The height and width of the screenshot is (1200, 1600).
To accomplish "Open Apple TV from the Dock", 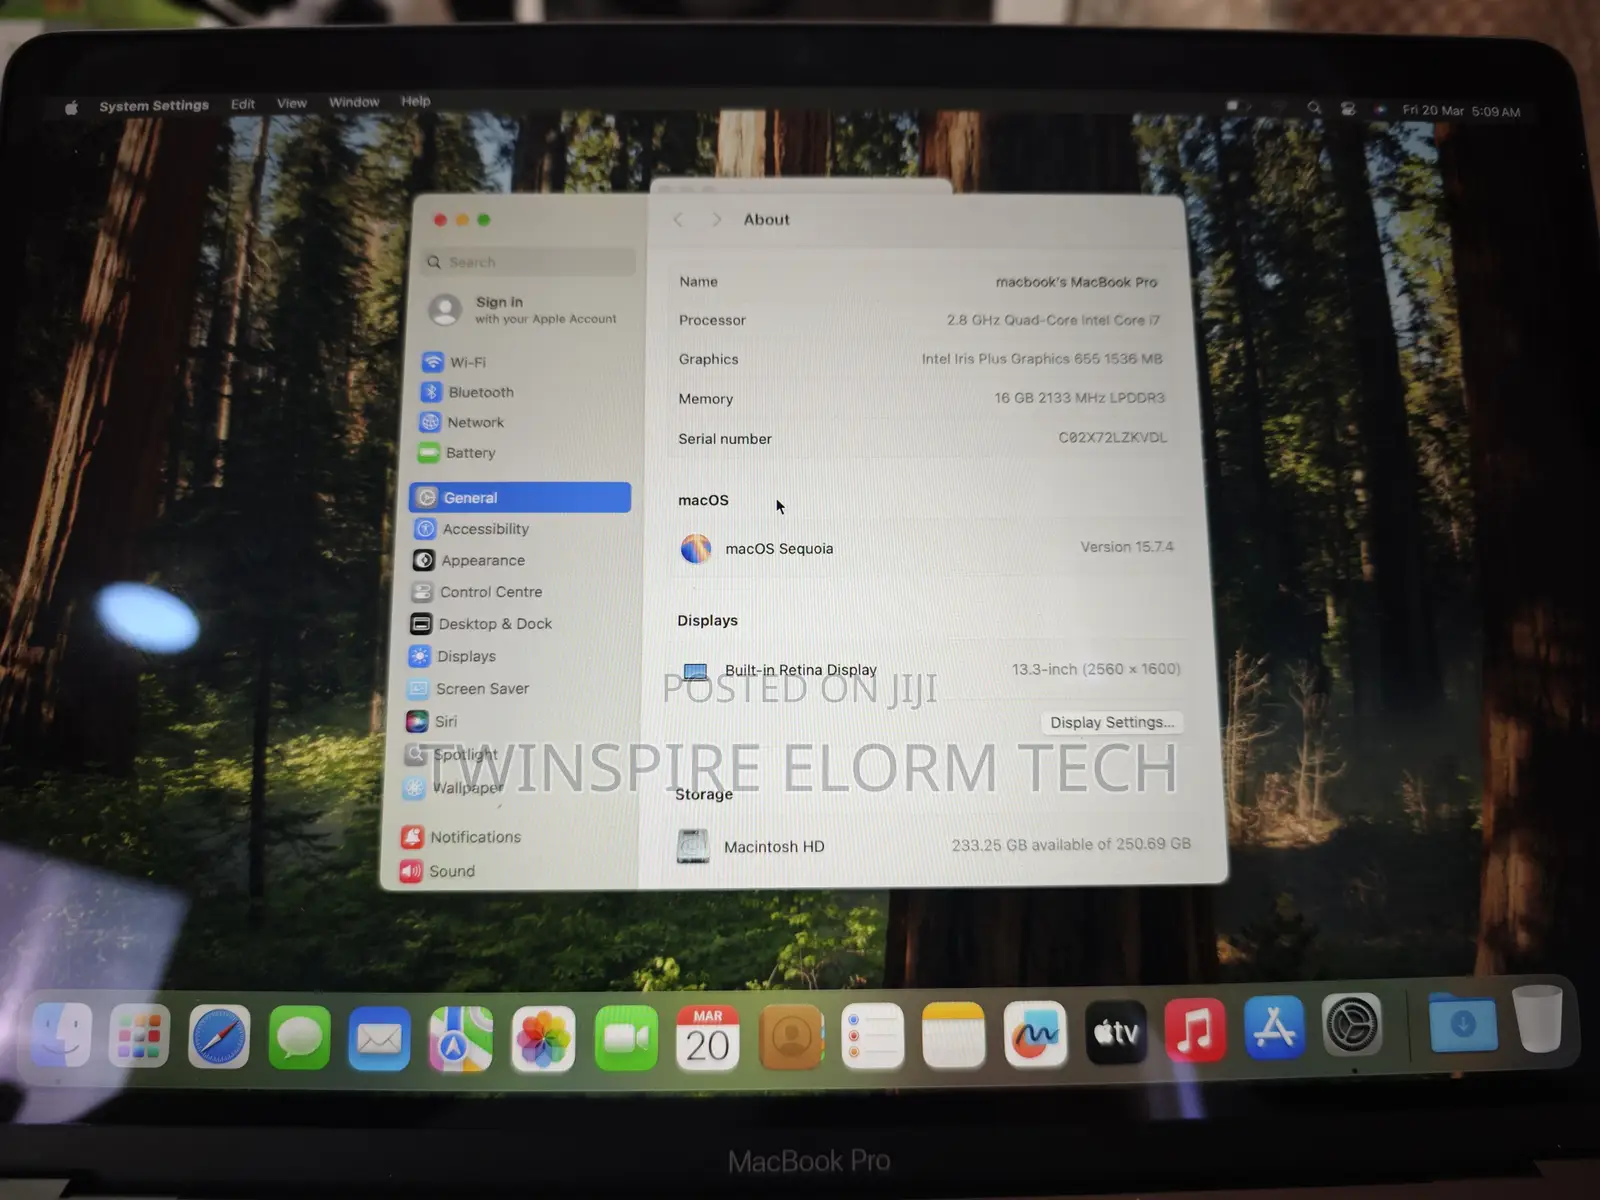I will pos(1116,1032).
